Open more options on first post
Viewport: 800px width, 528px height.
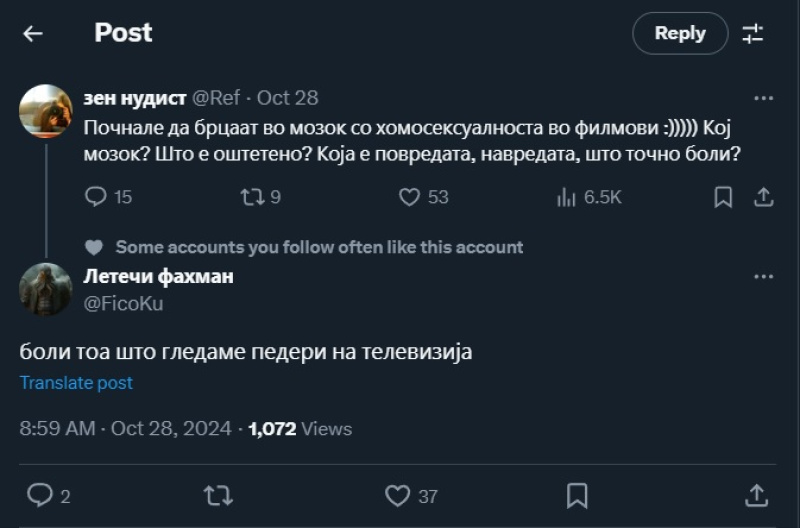point(763,98)
